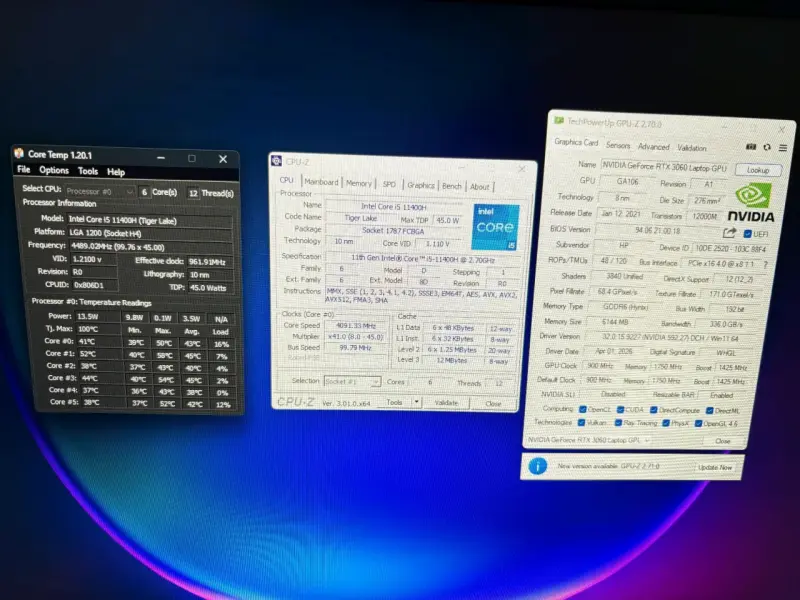
Task: Click the GPU-Z bottom Close button
Action: (x=722, y=440)
